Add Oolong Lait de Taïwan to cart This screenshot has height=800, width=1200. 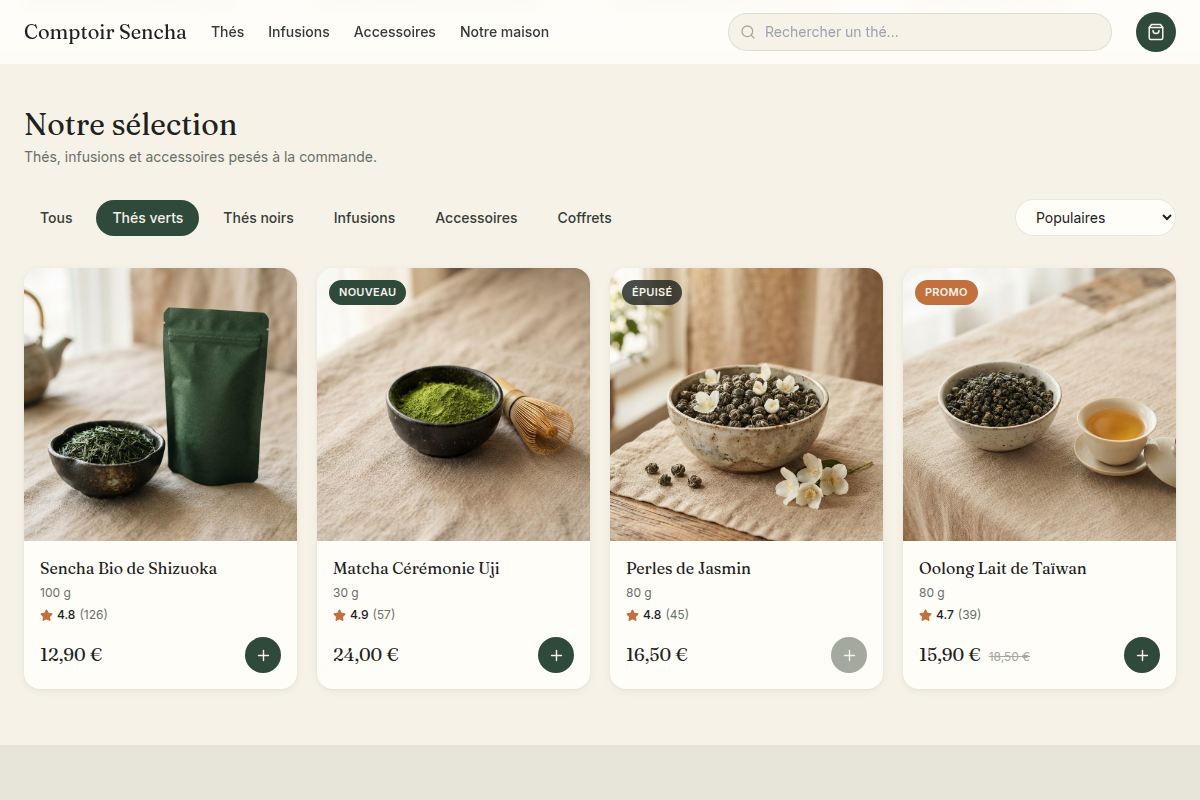1142,655
